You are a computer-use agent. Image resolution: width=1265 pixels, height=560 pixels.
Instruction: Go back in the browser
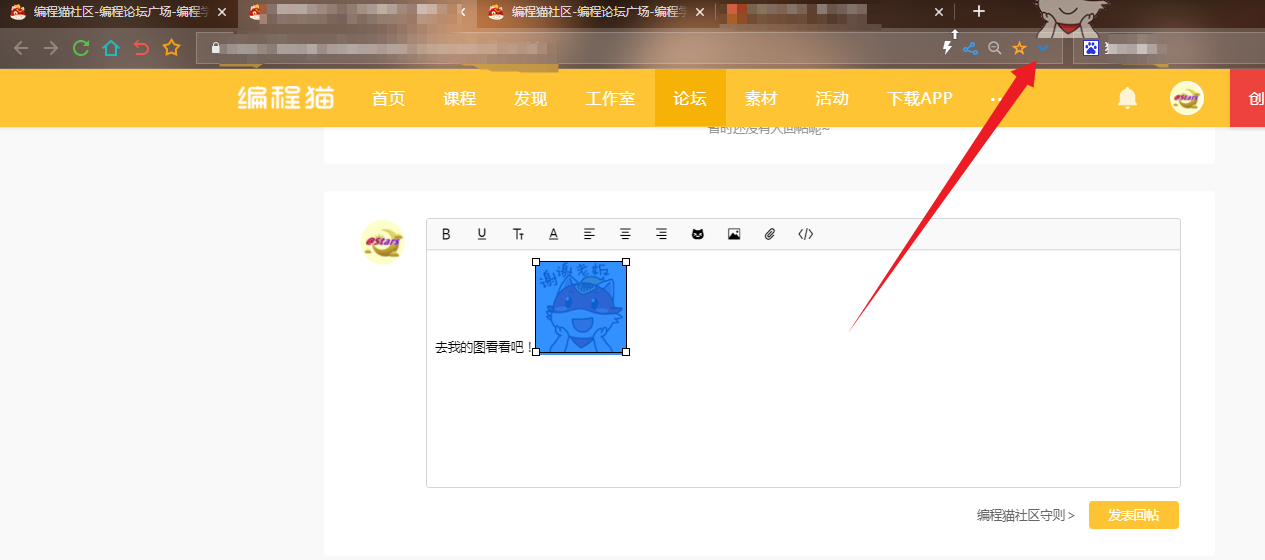[21, 48]
